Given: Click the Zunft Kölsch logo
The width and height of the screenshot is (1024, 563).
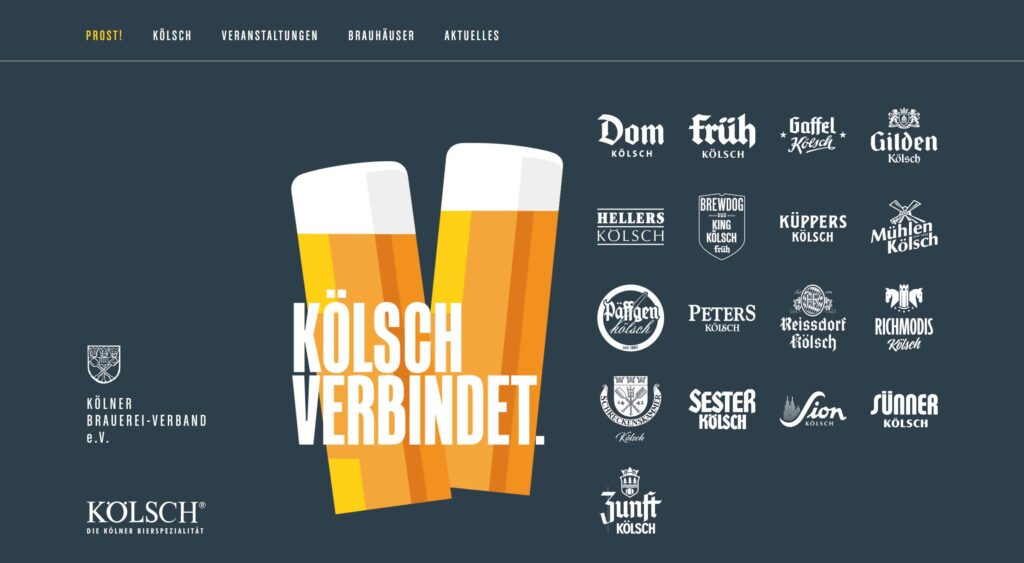Looking at the screenshot, I should (x=630, y=501).
